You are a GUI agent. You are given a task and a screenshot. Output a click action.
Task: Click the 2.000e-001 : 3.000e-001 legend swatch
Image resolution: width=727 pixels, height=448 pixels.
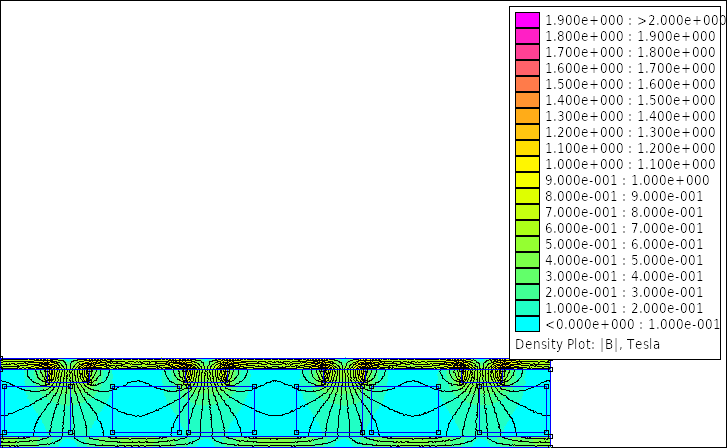(x=527, y=292)
